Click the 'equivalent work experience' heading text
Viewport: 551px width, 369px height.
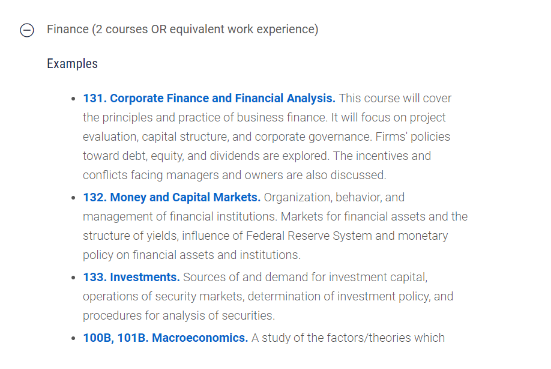pyautogui.click(x=242, y=29)
